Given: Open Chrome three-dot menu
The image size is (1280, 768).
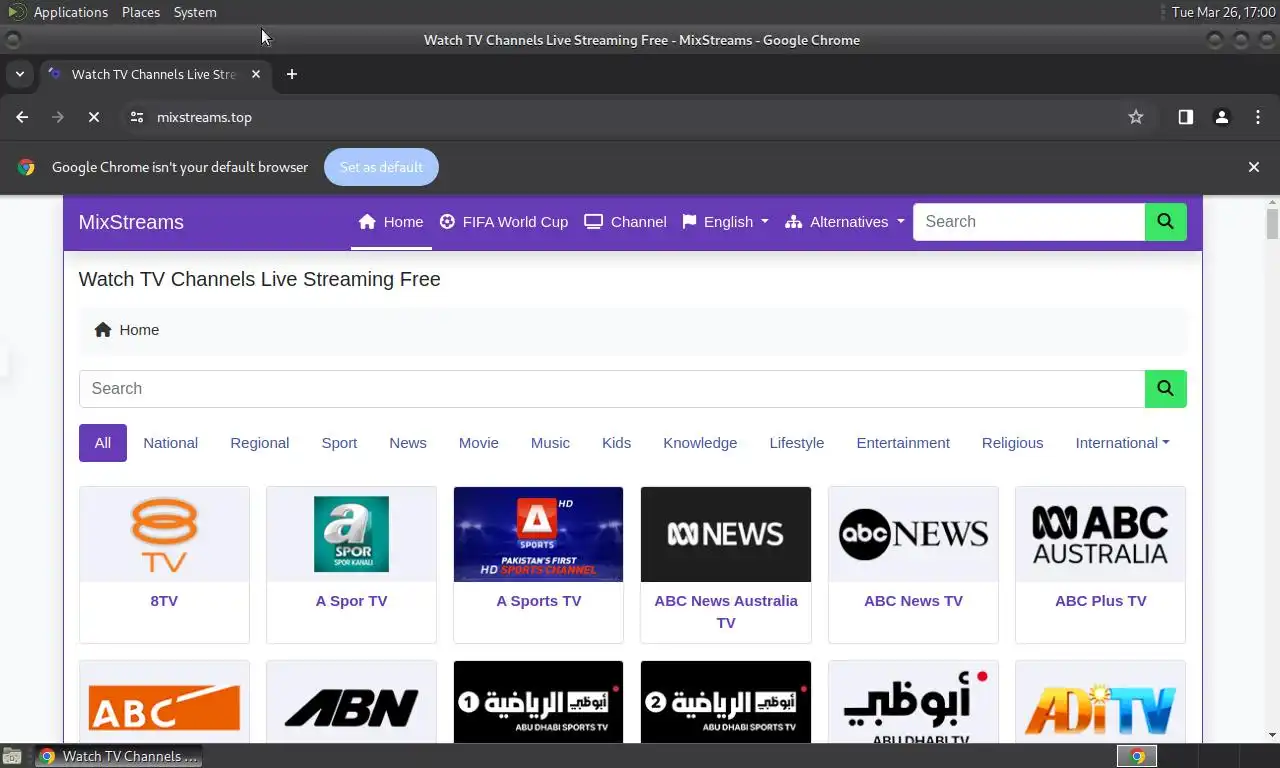Looking at the screenshot, I should tap(1258, 117).
